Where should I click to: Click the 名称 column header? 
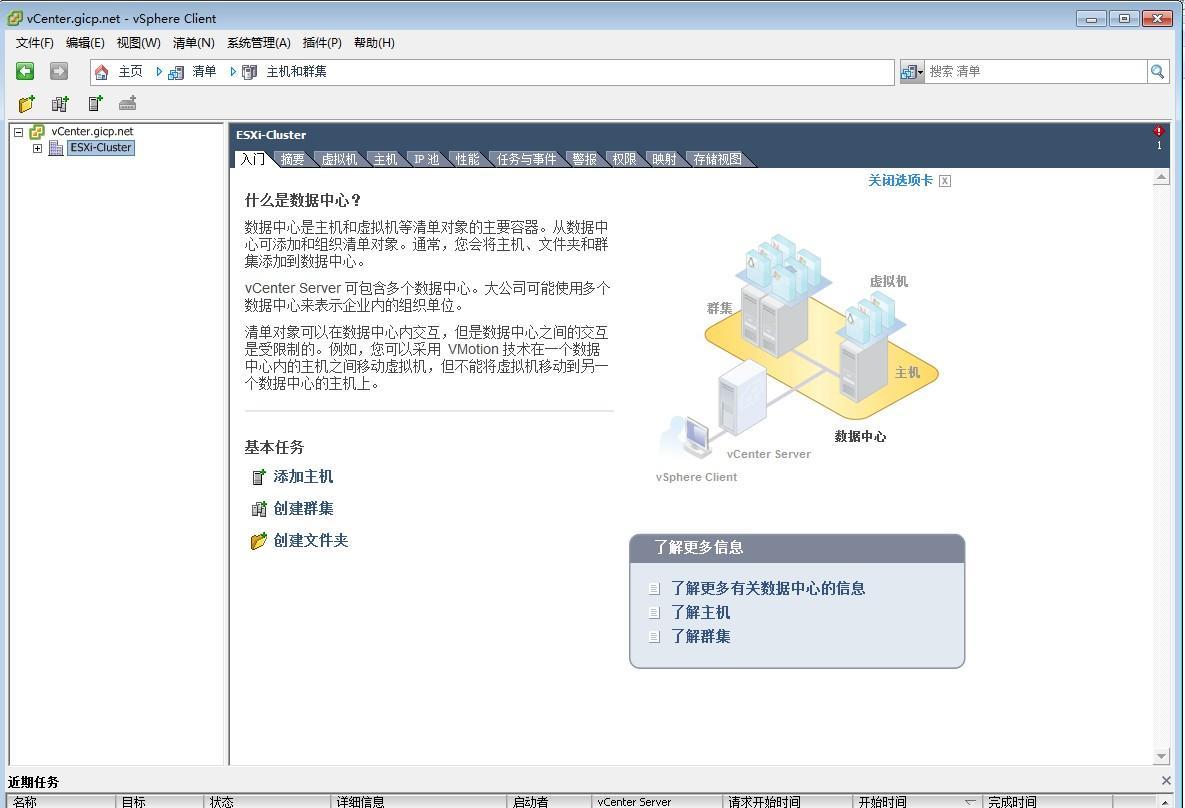61,801
